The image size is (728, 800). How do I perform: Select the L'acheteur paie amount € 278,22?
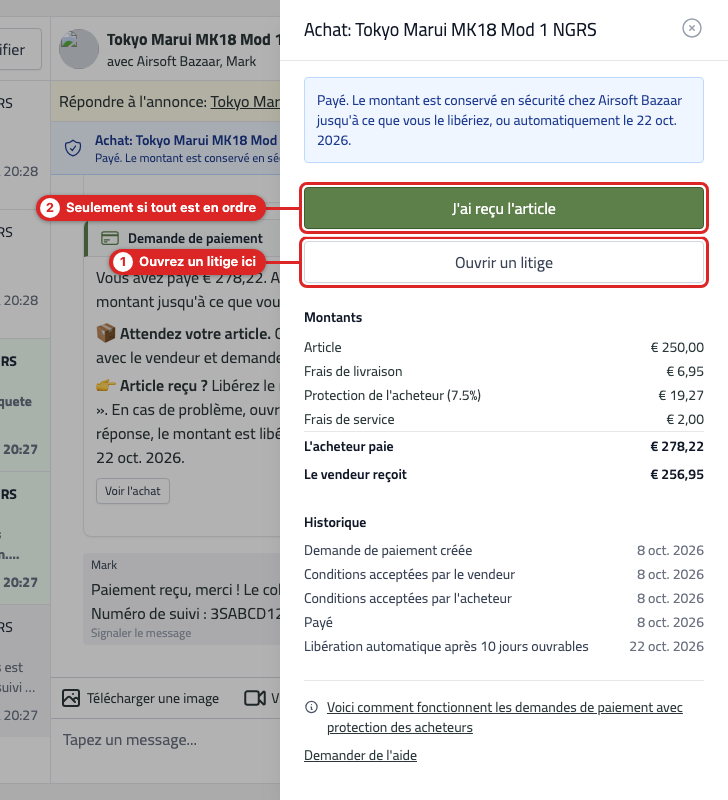676,446
